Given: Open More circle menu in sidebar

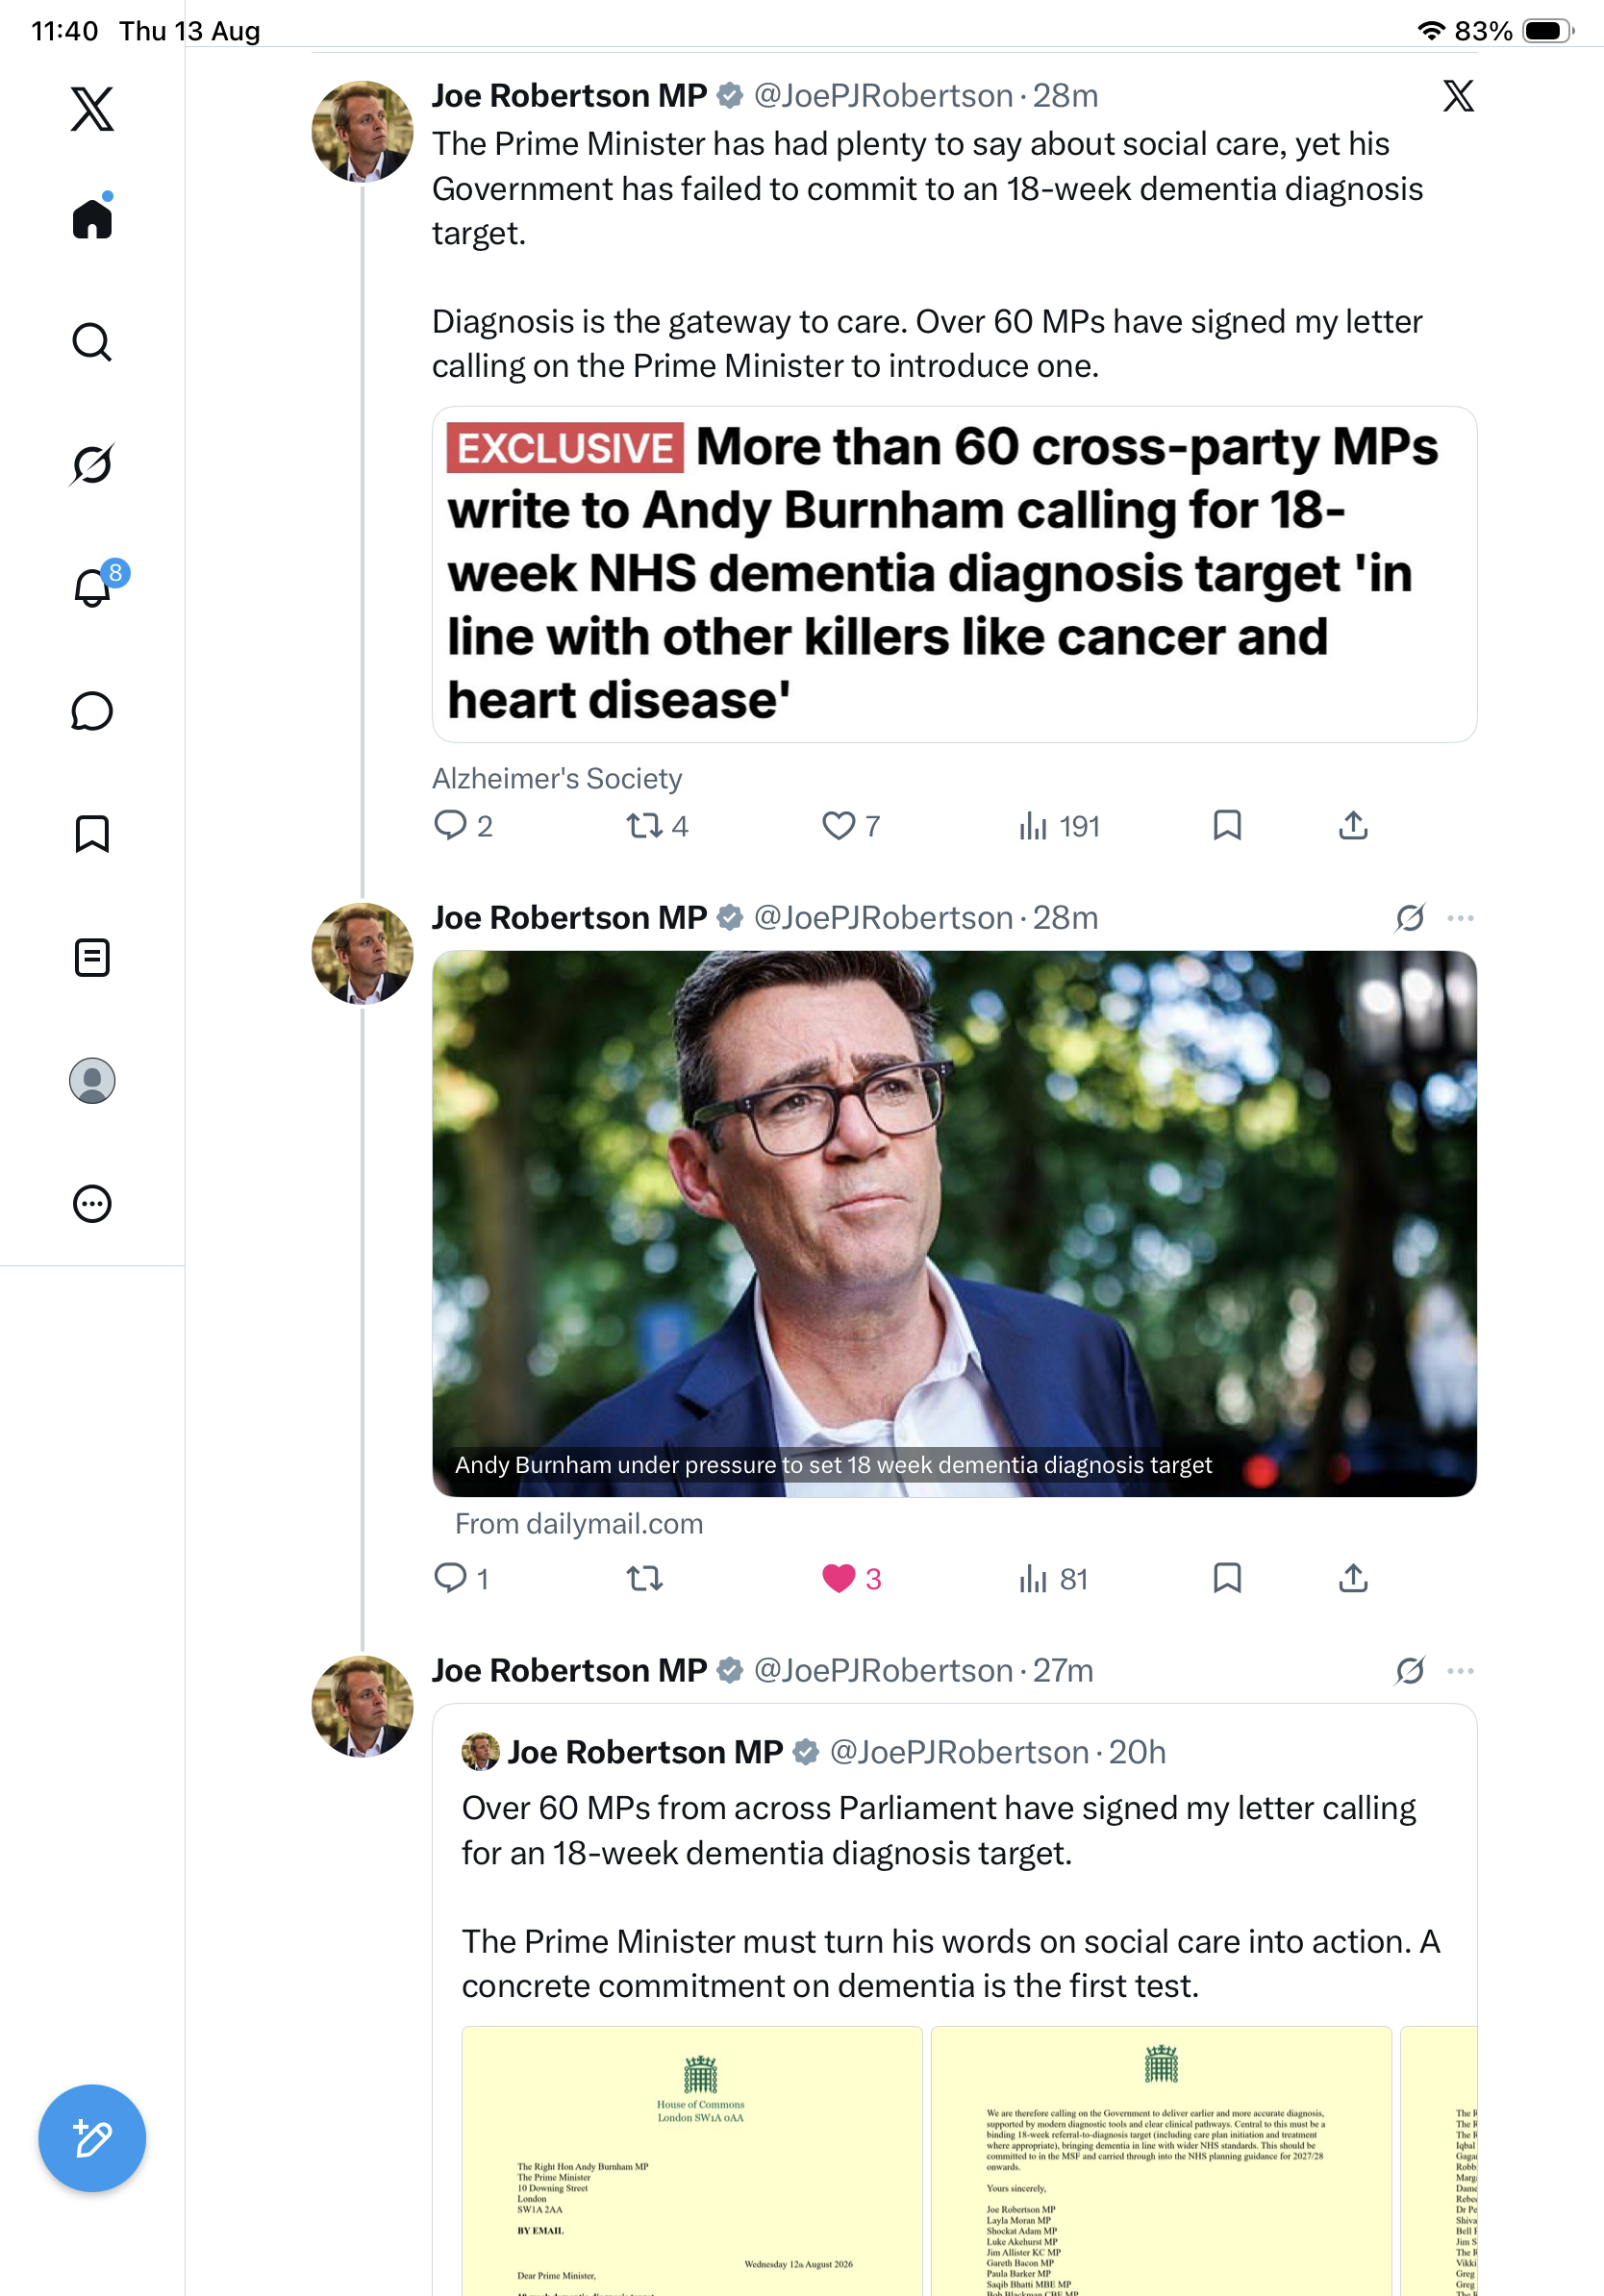Looking at the screenshot, I should click(x=92, y=1204).
